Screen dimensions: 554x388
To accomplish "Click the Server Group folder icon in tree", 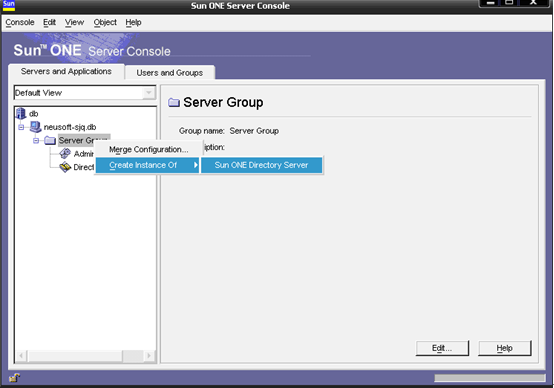I will pyautogui.click(x=50, y=140).
